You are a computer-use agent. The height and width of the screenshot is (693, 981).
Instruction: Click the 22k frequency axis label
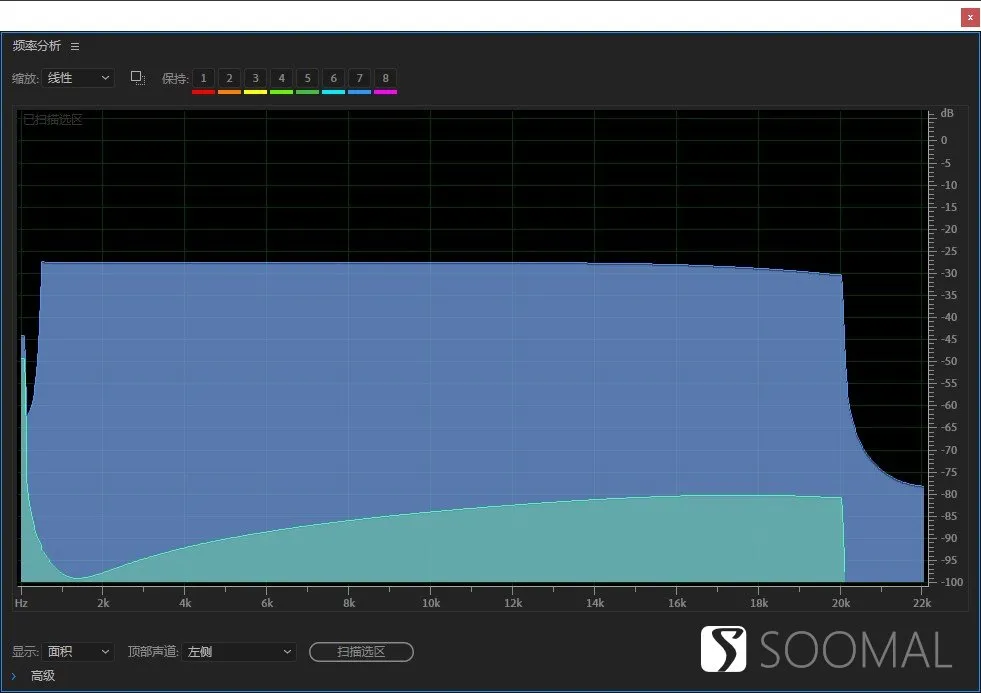point(922,603)
